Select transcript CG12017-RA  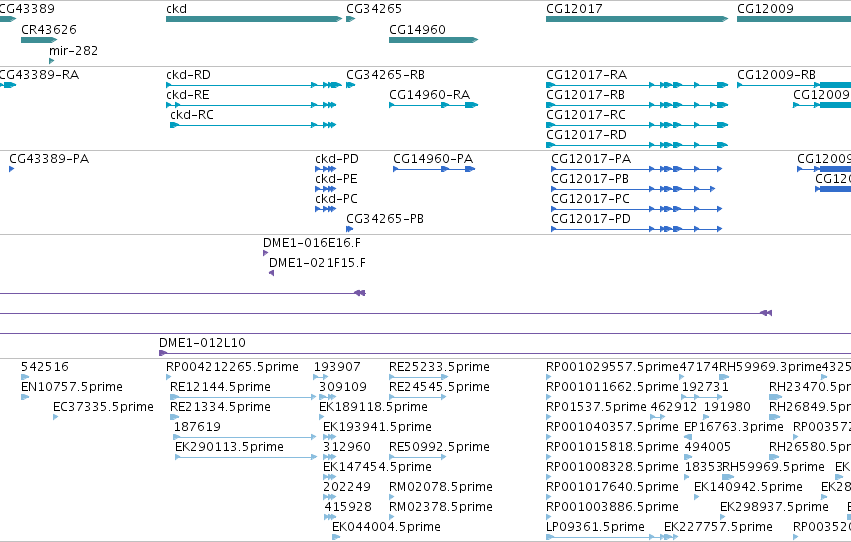[x=637, y=85]
